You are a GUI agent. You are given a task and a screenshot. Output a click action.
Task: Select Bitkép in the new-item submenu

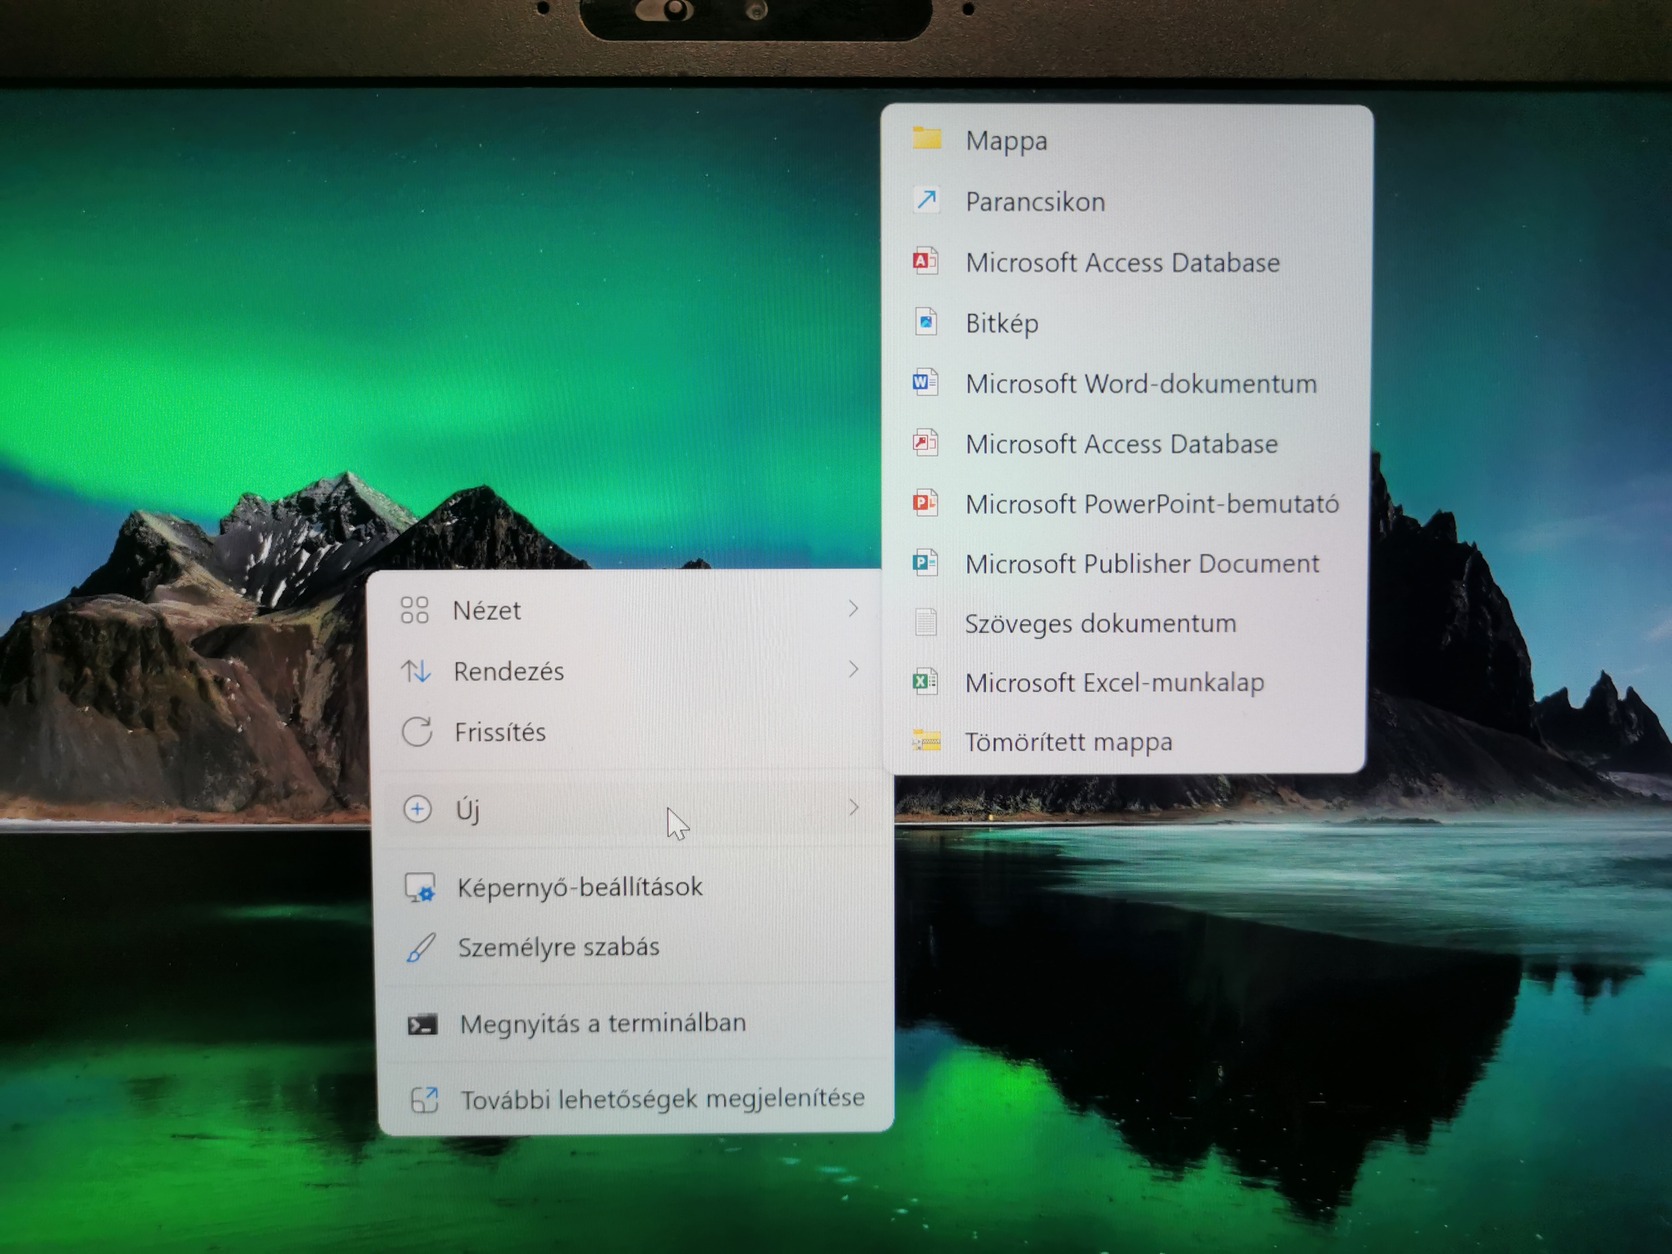1126,323
